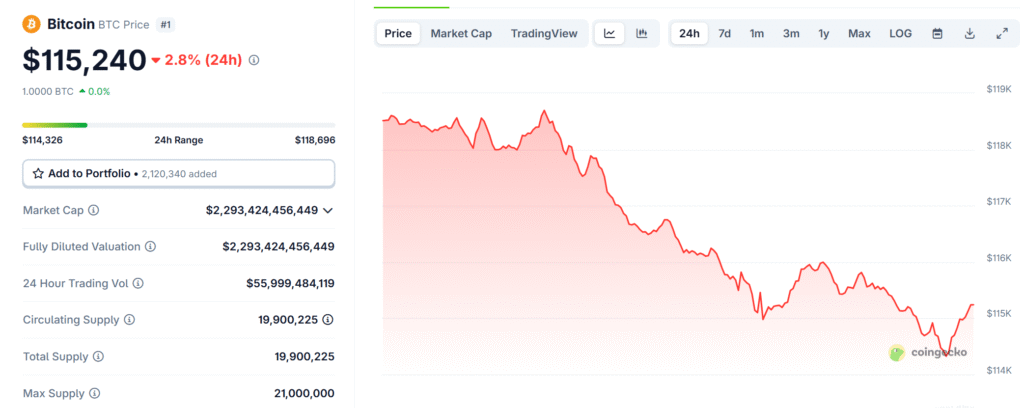Click the Bitcoin logo icon
Viewport: 1024px width, 408px height.
coord(32,24)
